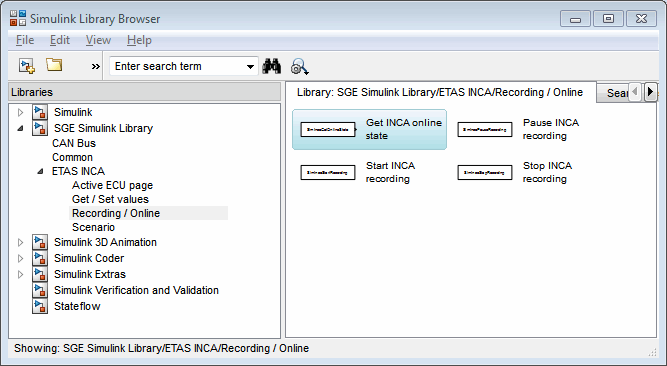Click the new model toolbar icon

point(27,66)
